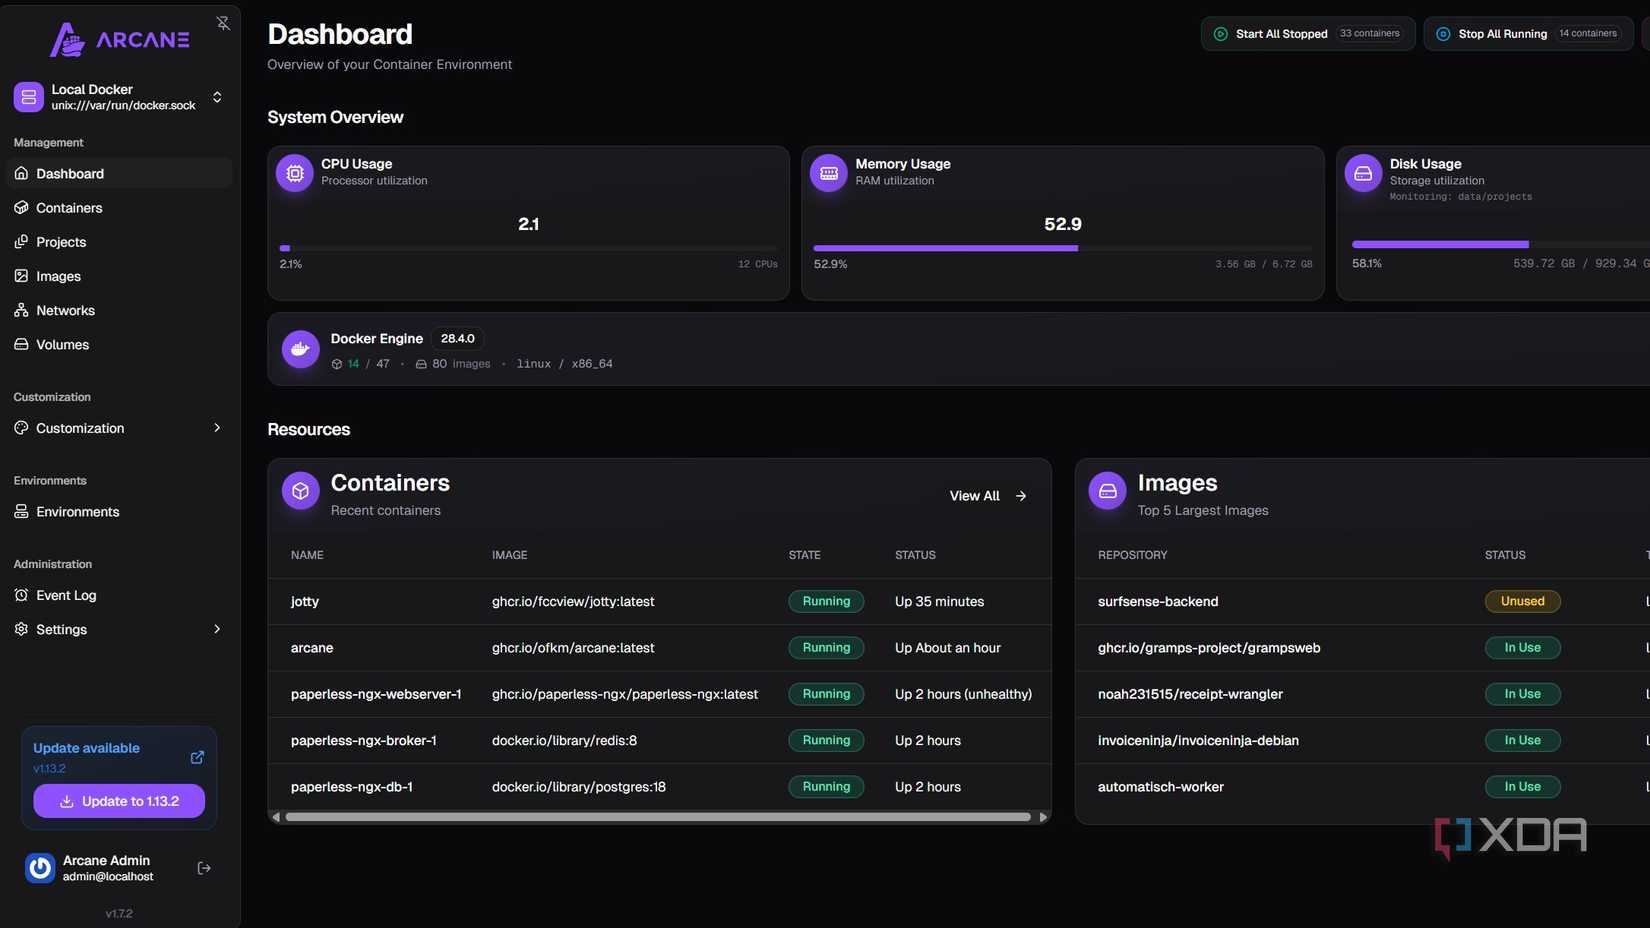Open View All in the Containers card
1650x928 pixels.
pos(986,495)
